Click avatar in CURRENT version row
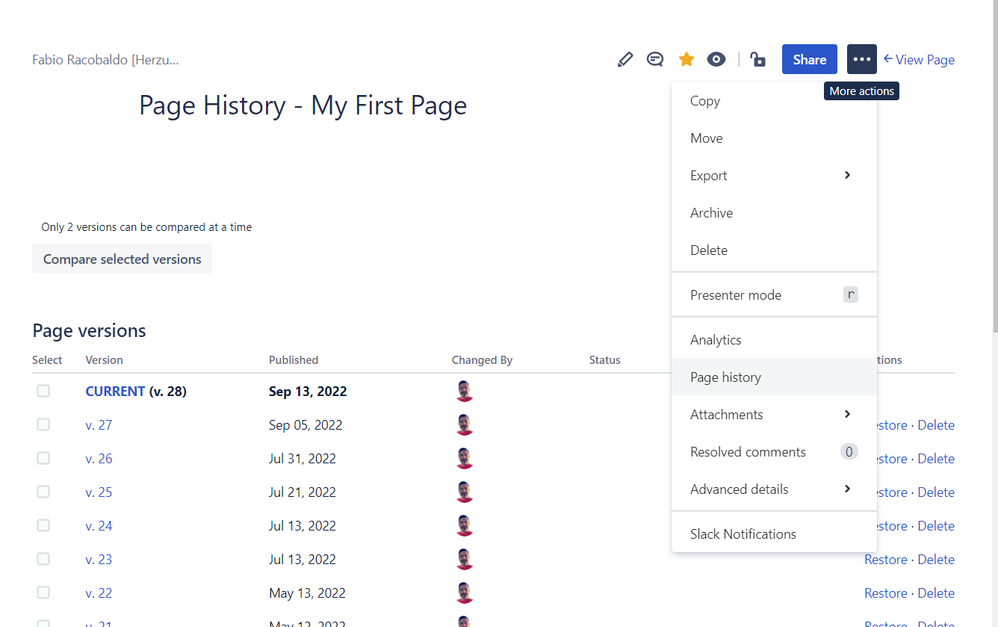 pos(465,391)
